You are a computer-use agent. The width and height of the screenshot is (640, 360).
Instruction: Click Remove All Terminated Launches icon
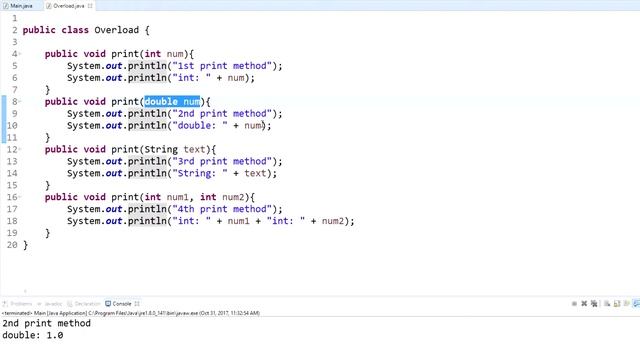[x=594, y=304]
